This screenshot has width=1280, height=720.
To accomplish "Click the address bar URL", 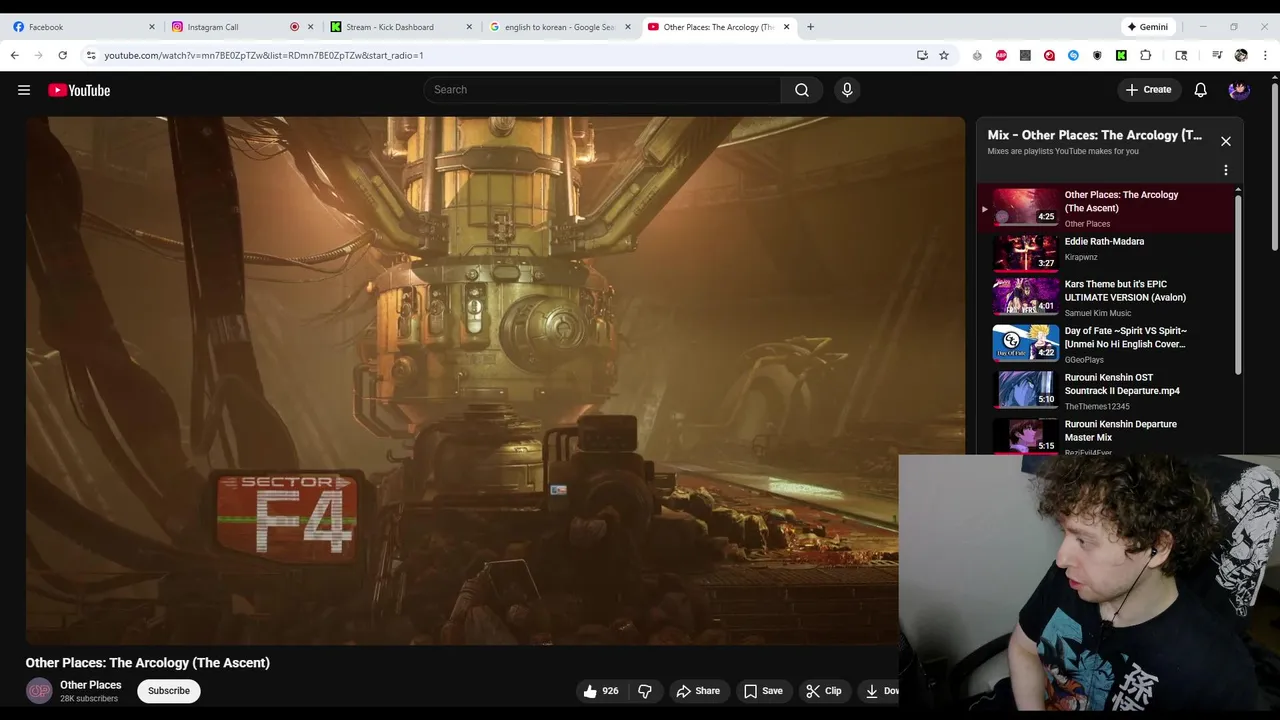I will [x=264, y=55].
